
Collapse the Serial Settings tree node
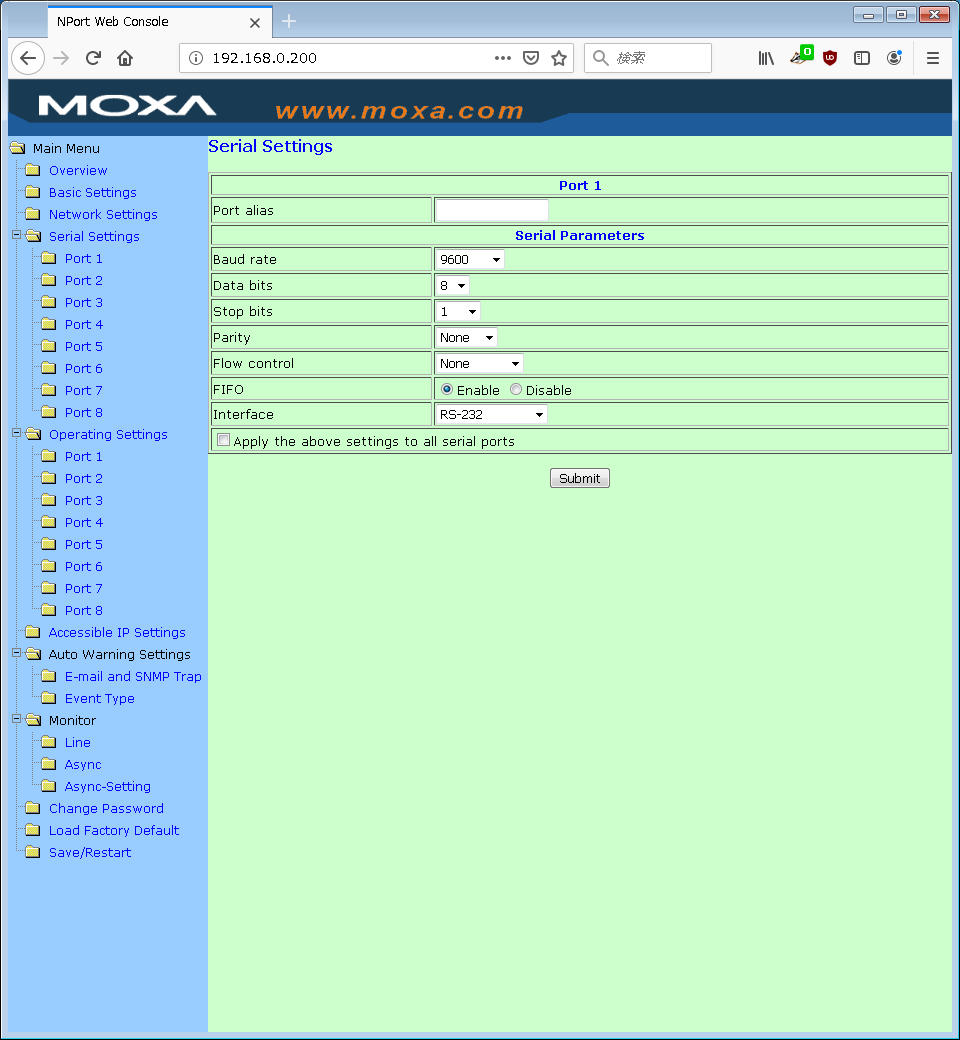pos(17,235)
